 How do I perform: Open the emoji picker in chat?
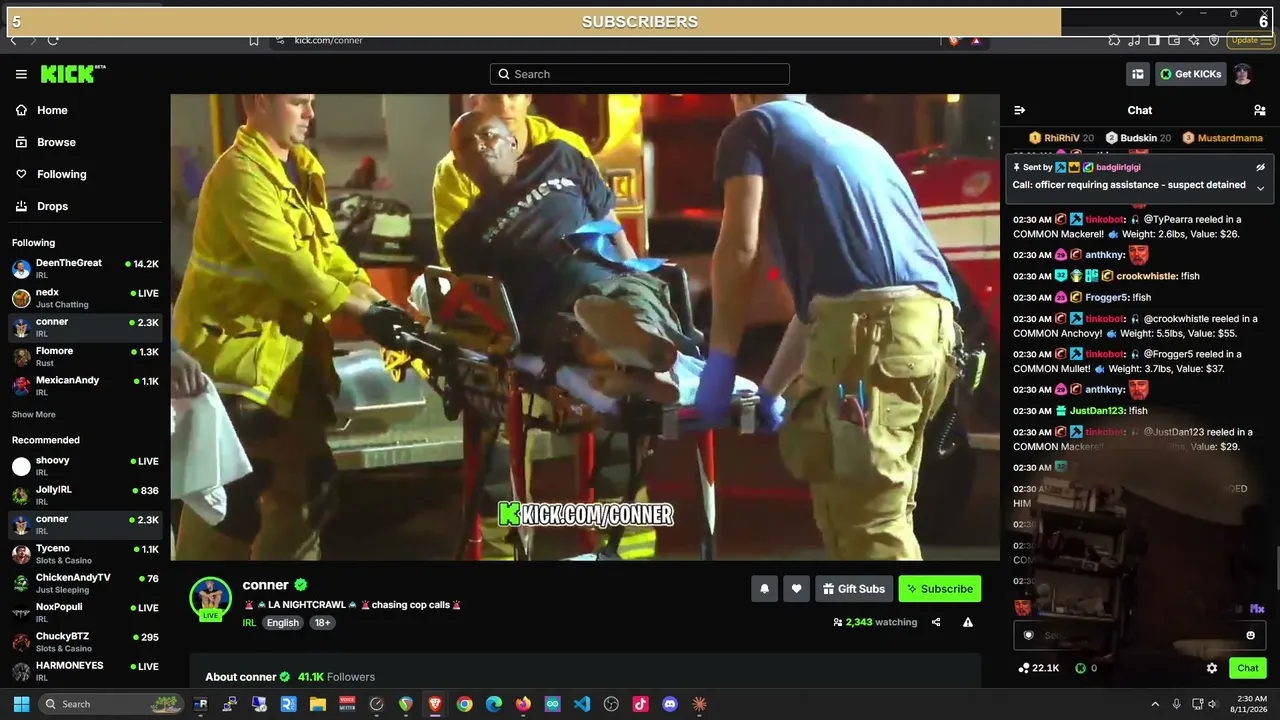(x=1250, y=635)
